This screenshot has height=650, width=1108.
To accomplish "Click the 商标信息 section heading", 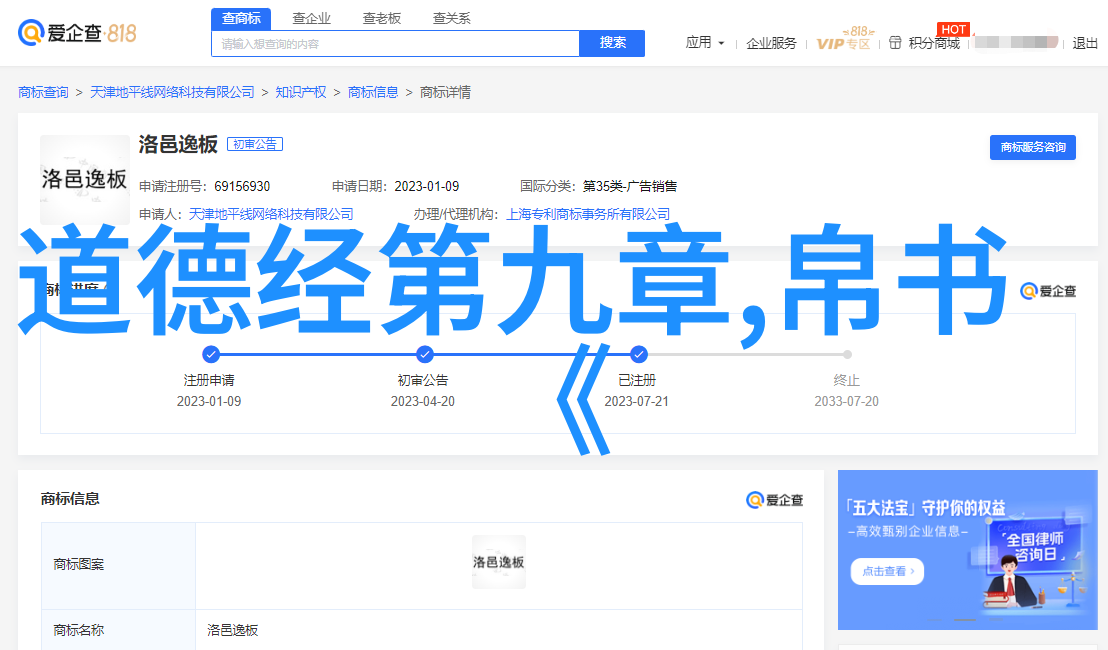I will tap(70, 499).
